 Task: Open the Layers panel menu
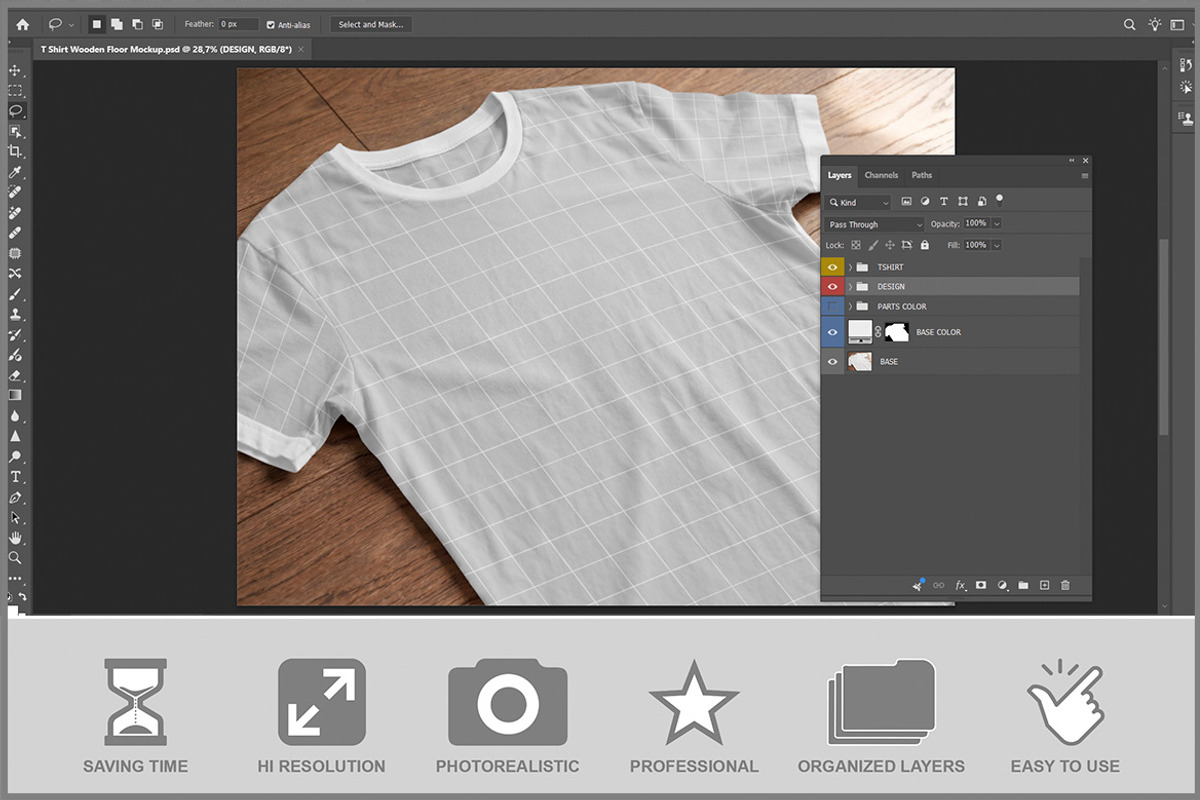[x=1085, y=176]
